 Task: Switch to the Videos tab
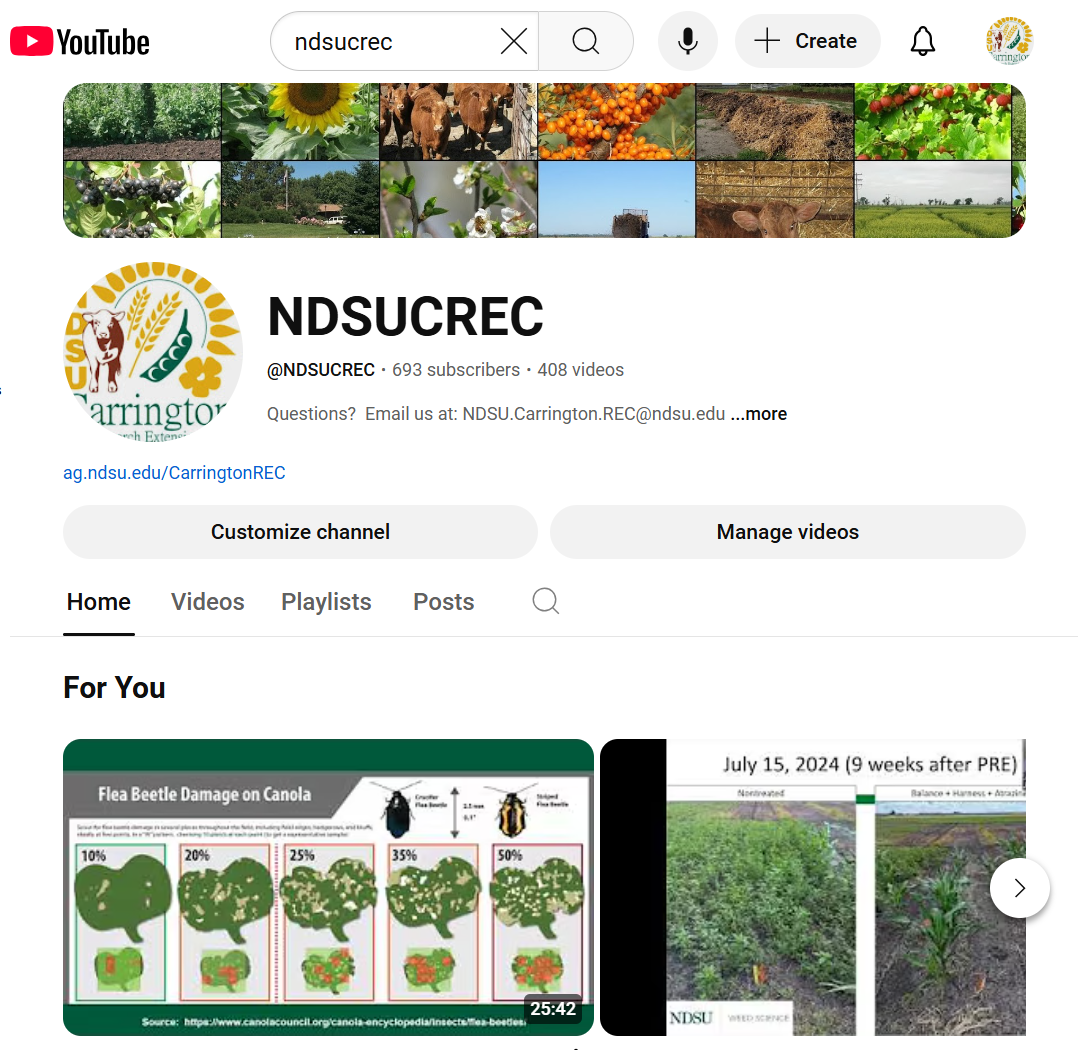pos(208,602)
